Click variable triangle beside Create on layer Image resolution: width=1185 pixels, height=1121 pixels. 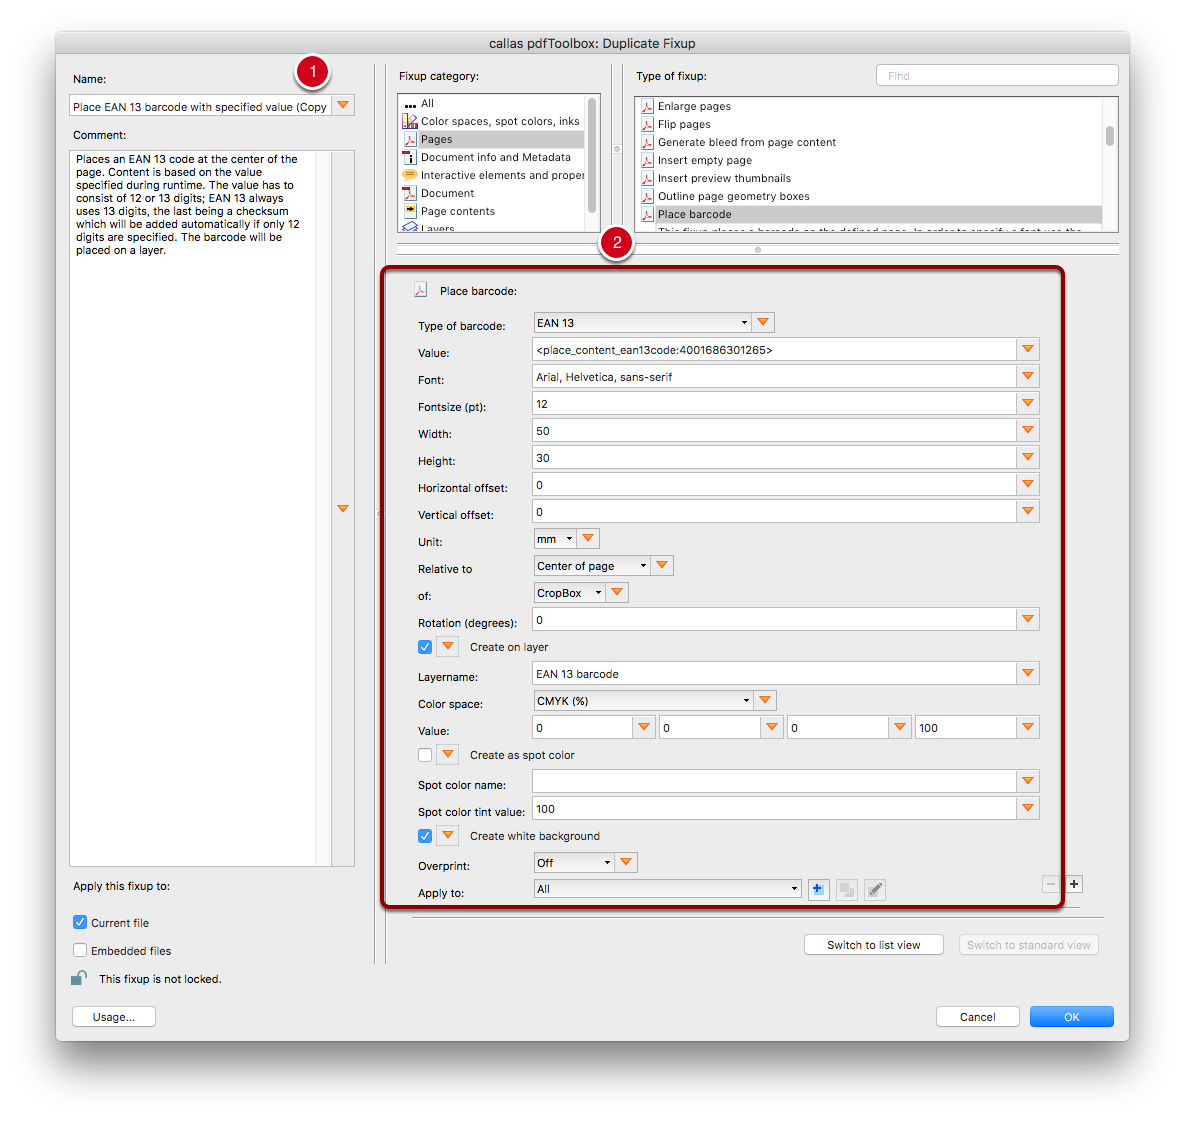coord(448,646)
